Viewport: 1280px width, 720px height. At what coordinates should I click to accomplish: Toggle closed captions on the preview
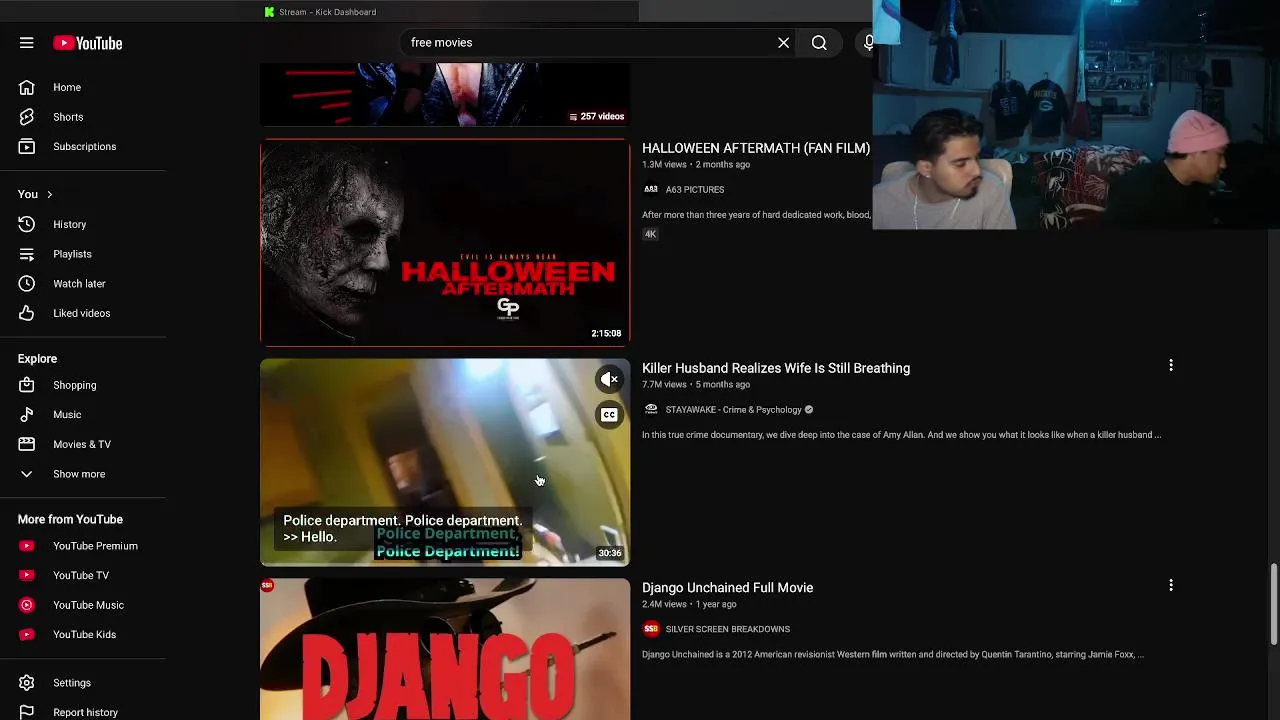[609, 415]
